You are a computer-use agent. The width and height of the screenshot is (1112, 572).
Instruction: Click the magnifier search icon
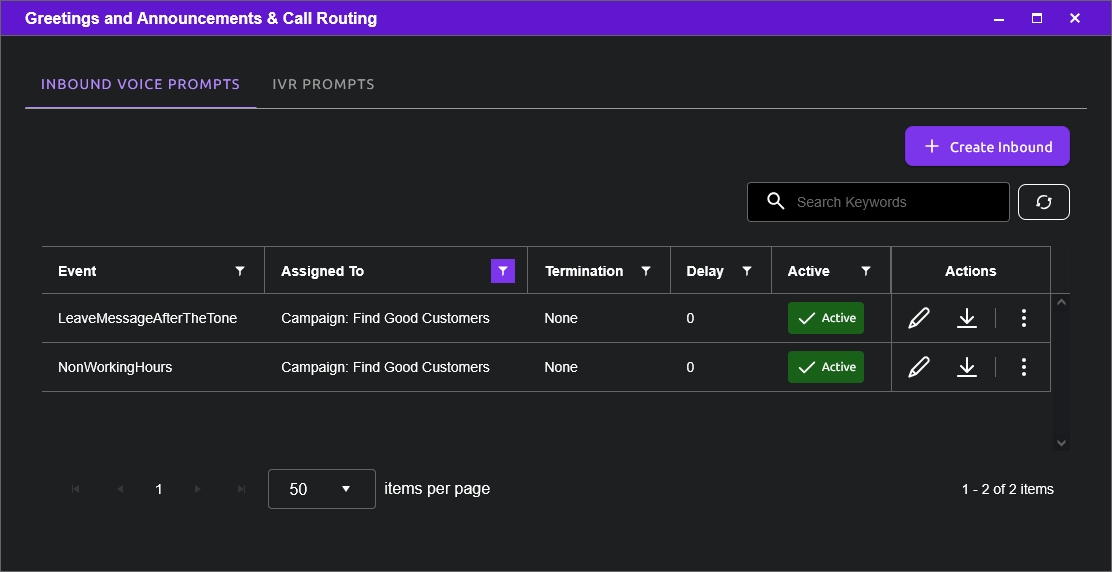776,201
